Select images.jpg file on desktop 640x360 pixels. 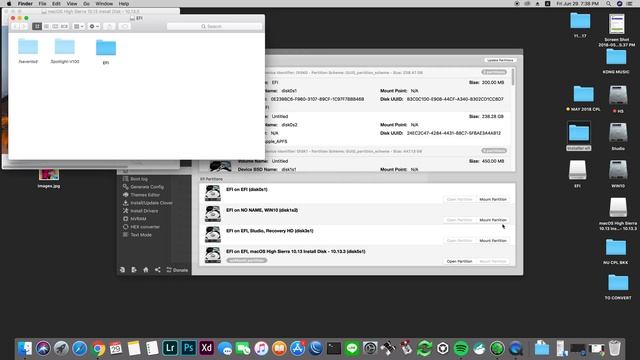pos(49,179)
